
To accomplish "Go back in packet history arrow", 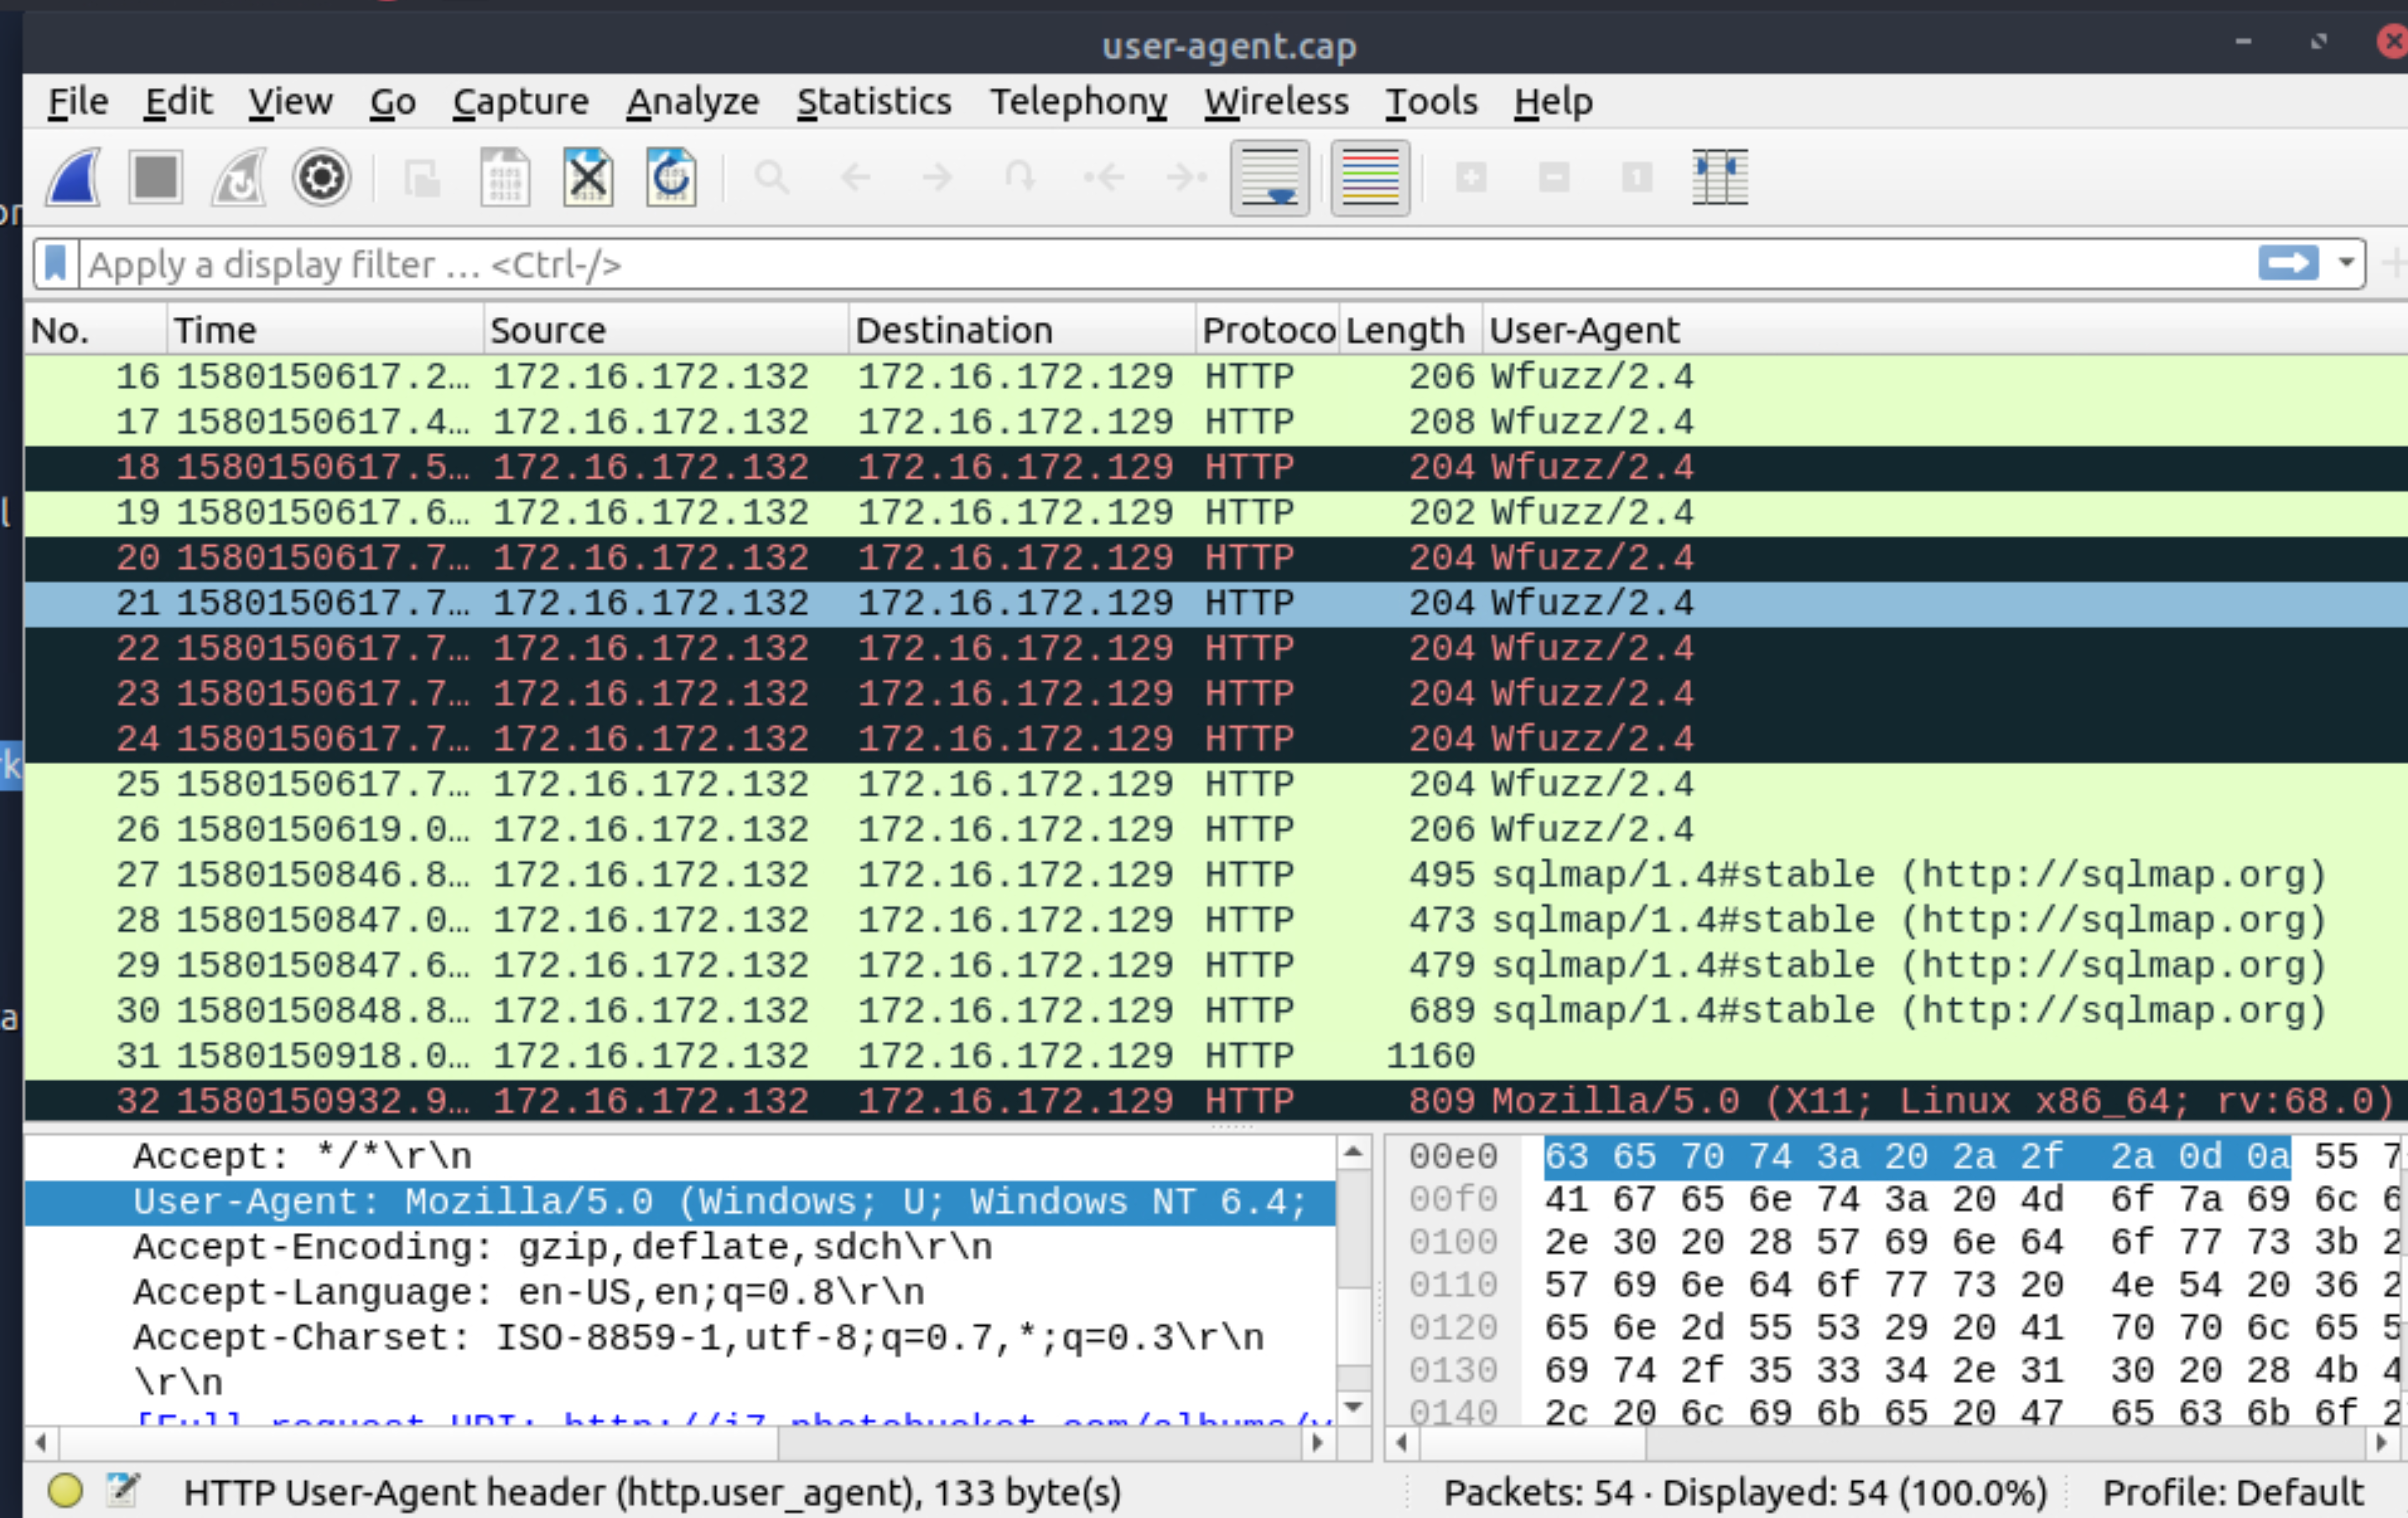I will (x=855, y=178).
